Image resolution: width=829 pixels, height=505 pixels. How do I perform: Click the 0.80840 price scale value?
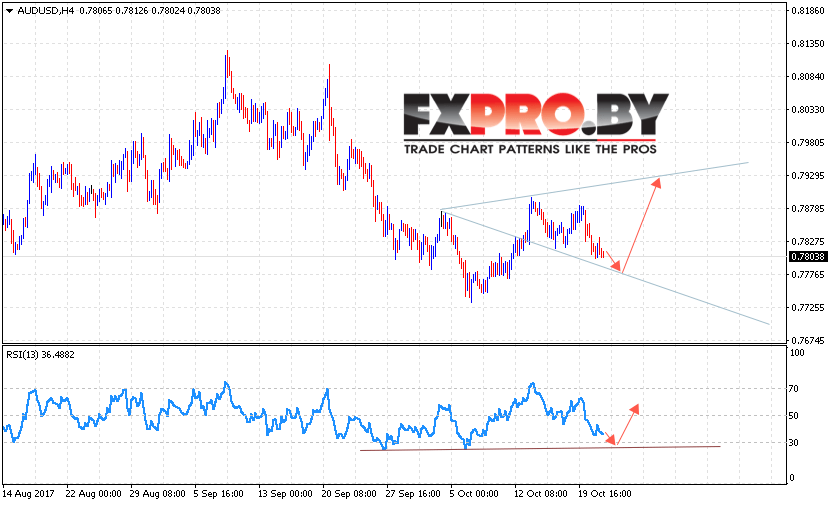coord(807,77)
